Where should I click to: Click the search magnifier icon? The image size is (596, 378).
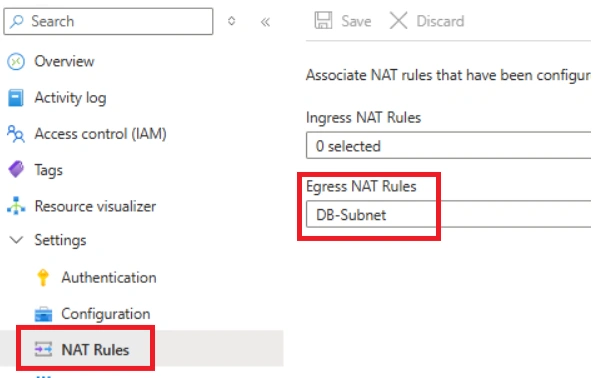17,21
